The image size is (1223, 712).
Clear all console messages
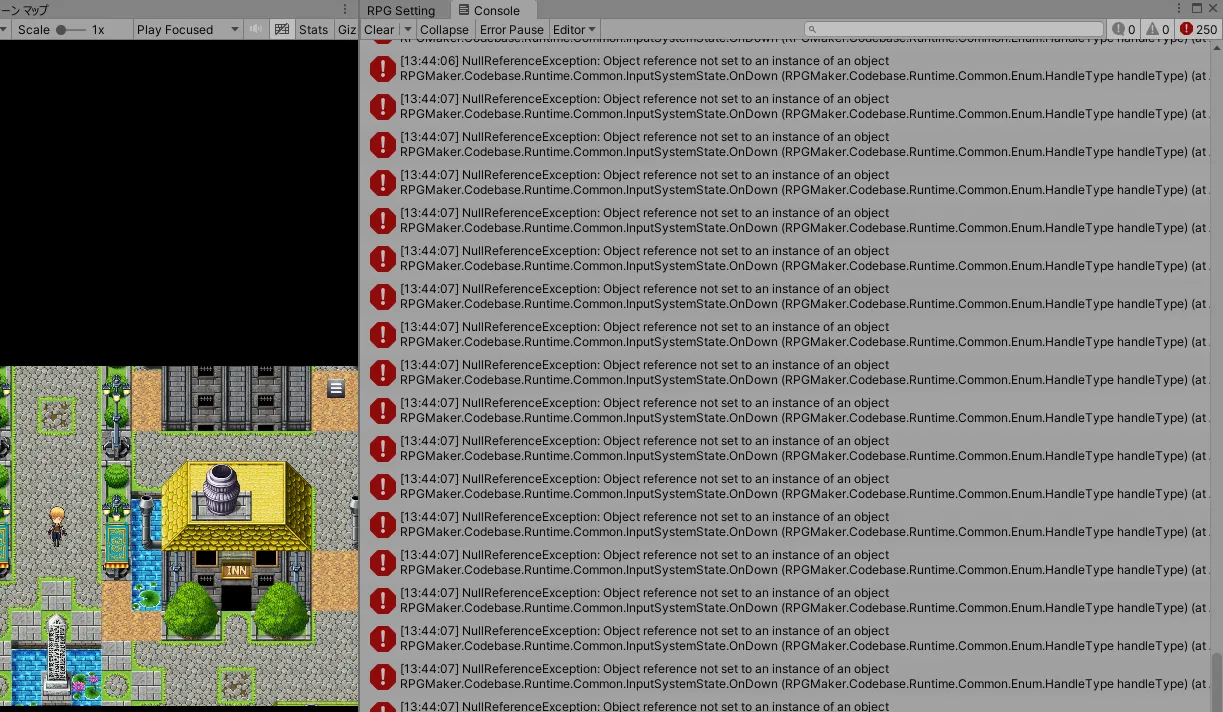click(x=379, y=29)
